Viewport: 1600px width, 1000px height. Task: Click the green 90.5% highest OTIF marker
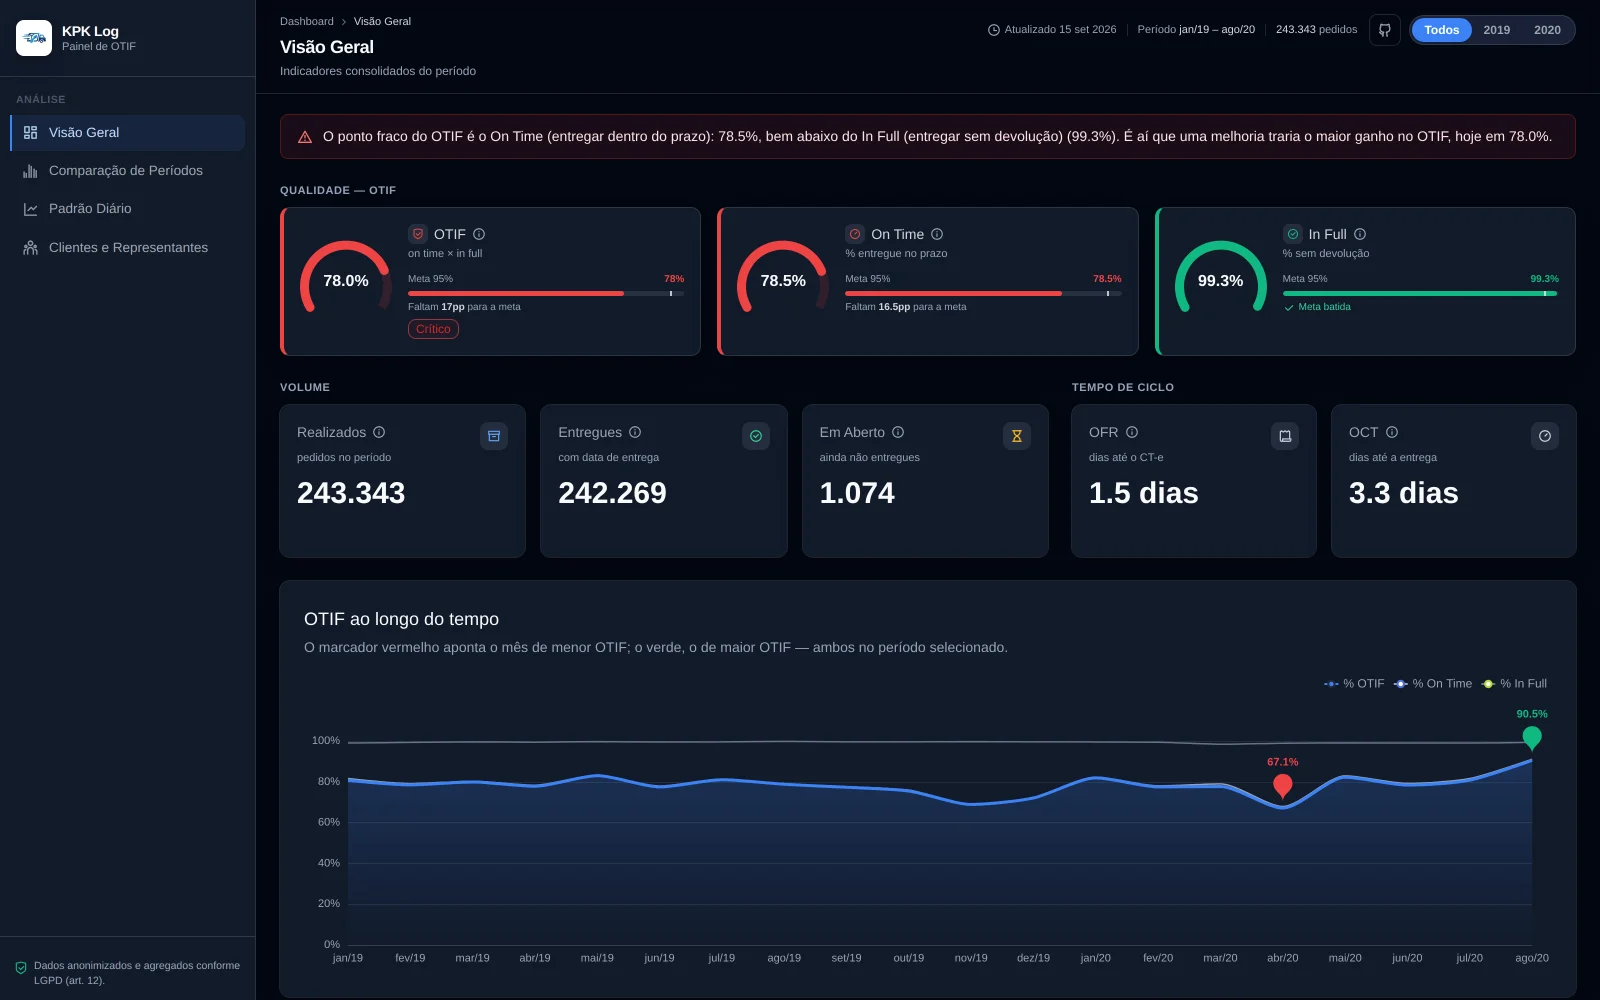tap(1531, 738)
